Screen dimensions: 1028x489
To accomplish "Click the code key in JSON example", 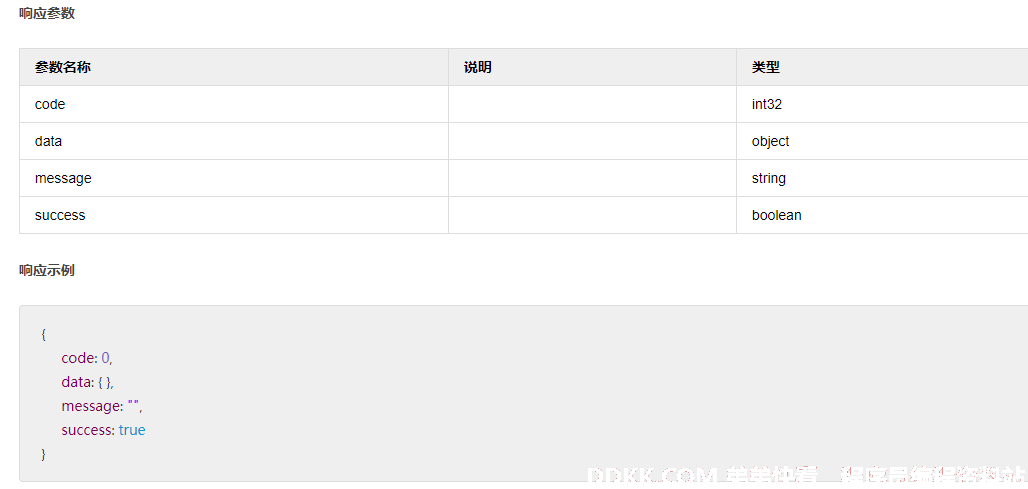I will click(78, 358).
